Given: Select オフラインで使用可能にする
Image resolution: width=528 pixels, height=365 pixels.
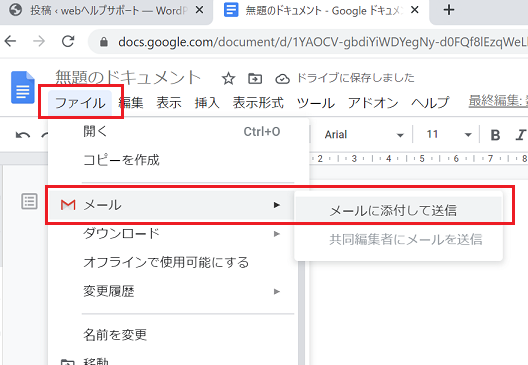Looking at the screenshot, I should [x=172, y=262].
